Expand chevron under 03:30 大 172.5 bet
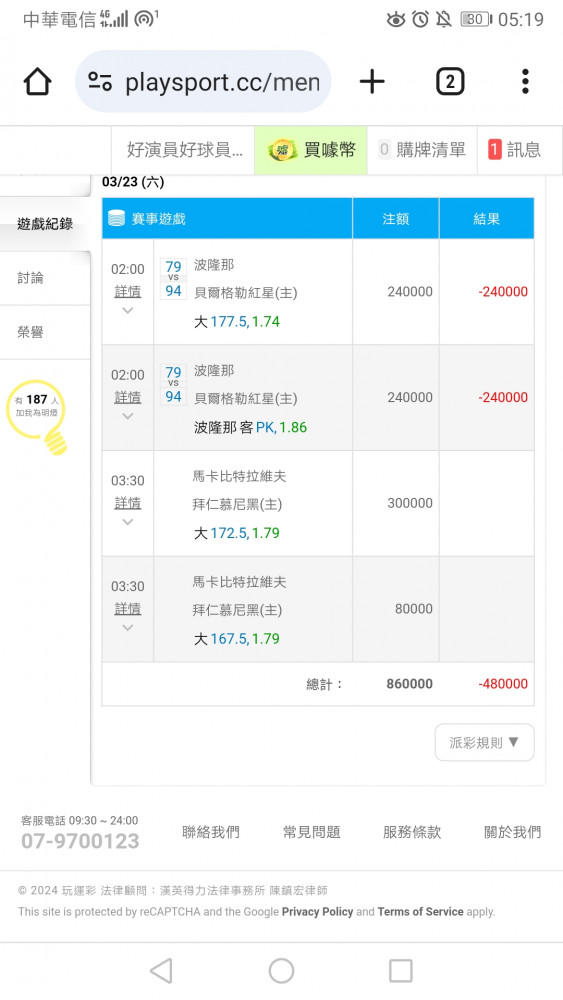 pos(128,522)
